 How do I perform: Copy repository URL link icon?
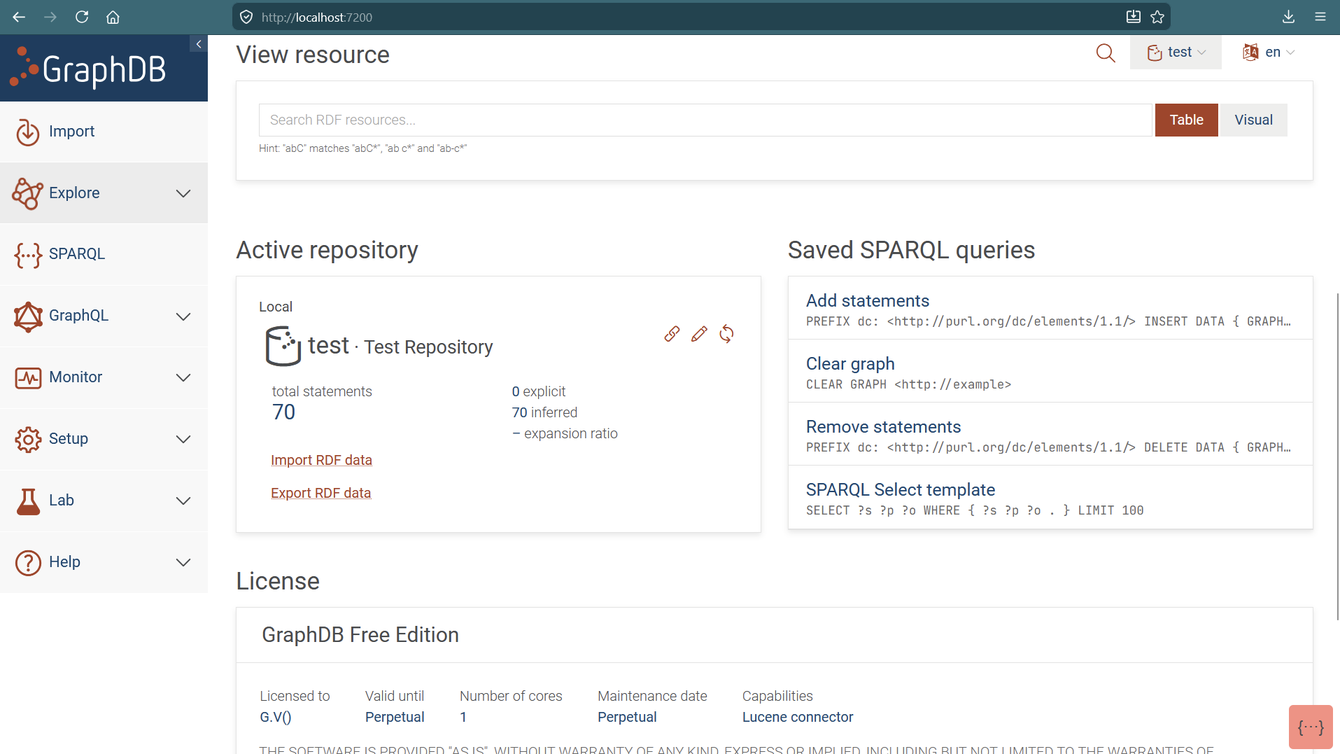672,334
